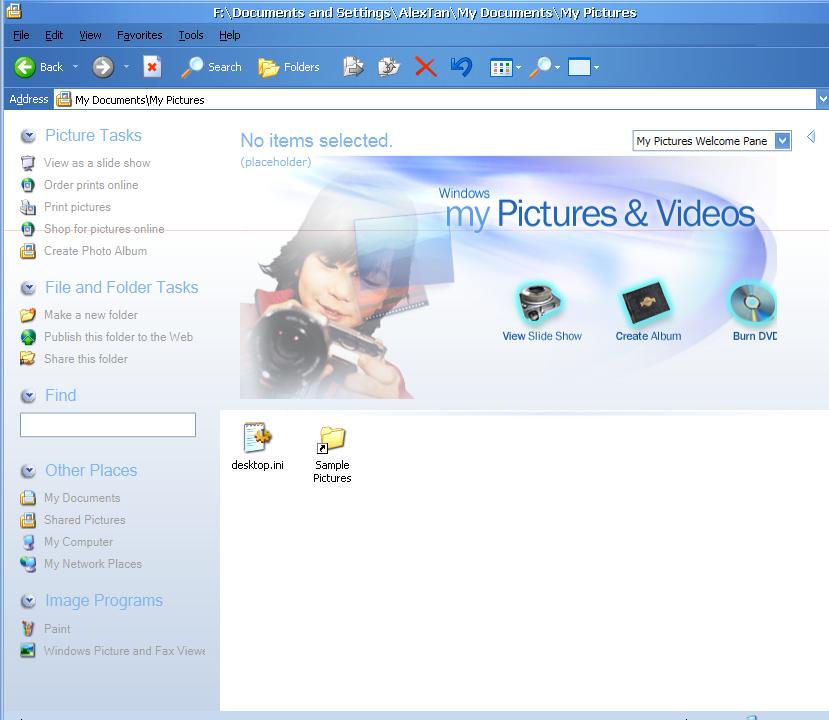Collapse the Image Programs section
The image size is (829, 720).
click(x=28, y=601)
